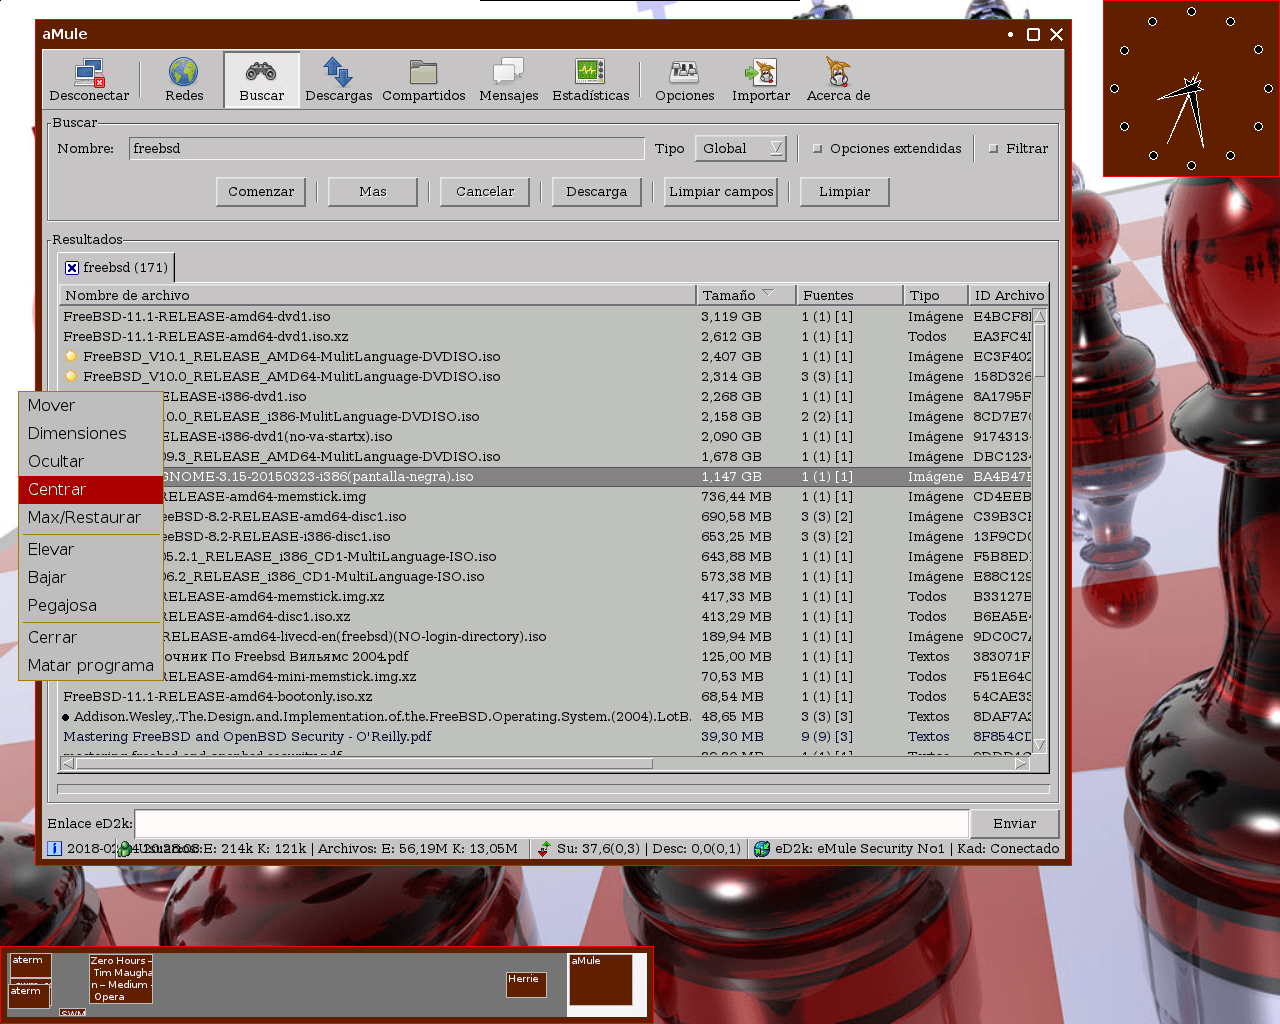Select the Buscar binoculars toolbar icon
This screenshot has width=1280, height=1024.
[261, 80]
